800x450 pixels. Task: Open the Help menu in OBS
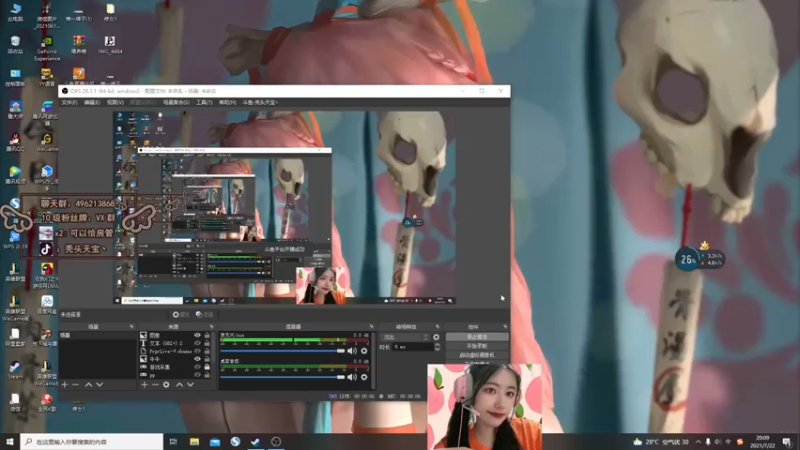point(228,103)
